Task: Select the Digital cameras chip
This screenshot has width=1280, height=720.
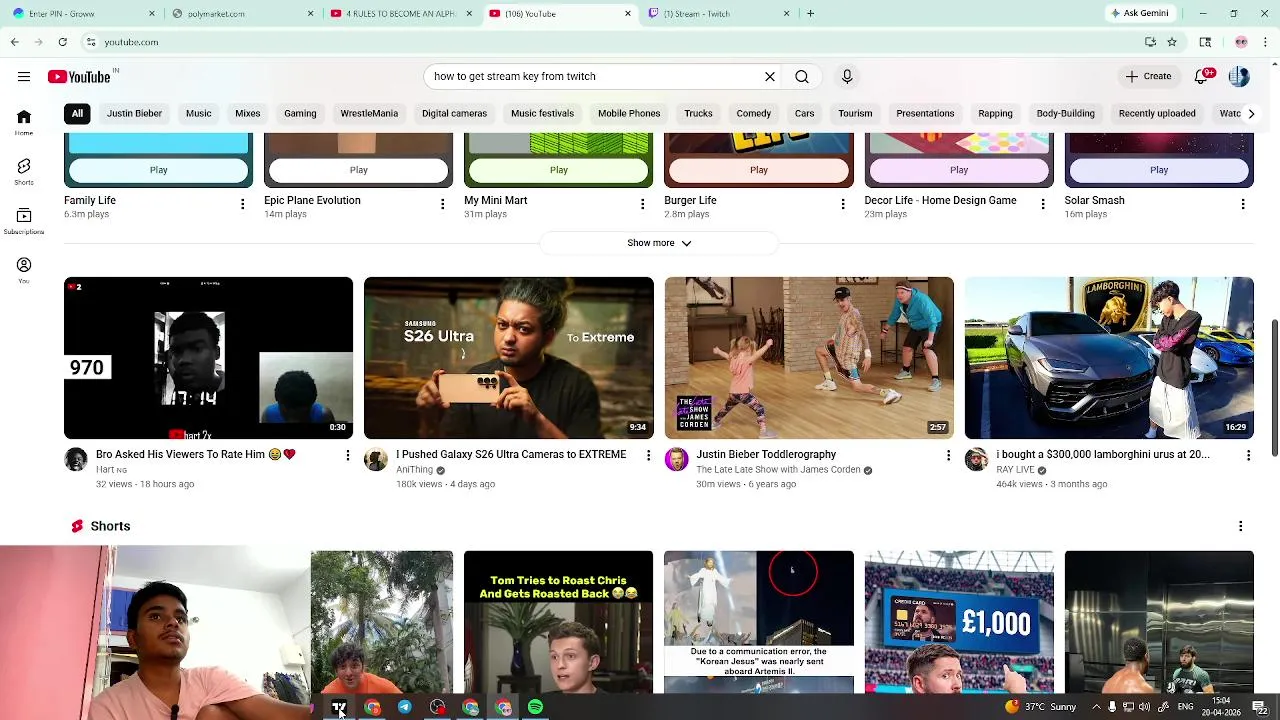Action: click(x=454, y=113)
